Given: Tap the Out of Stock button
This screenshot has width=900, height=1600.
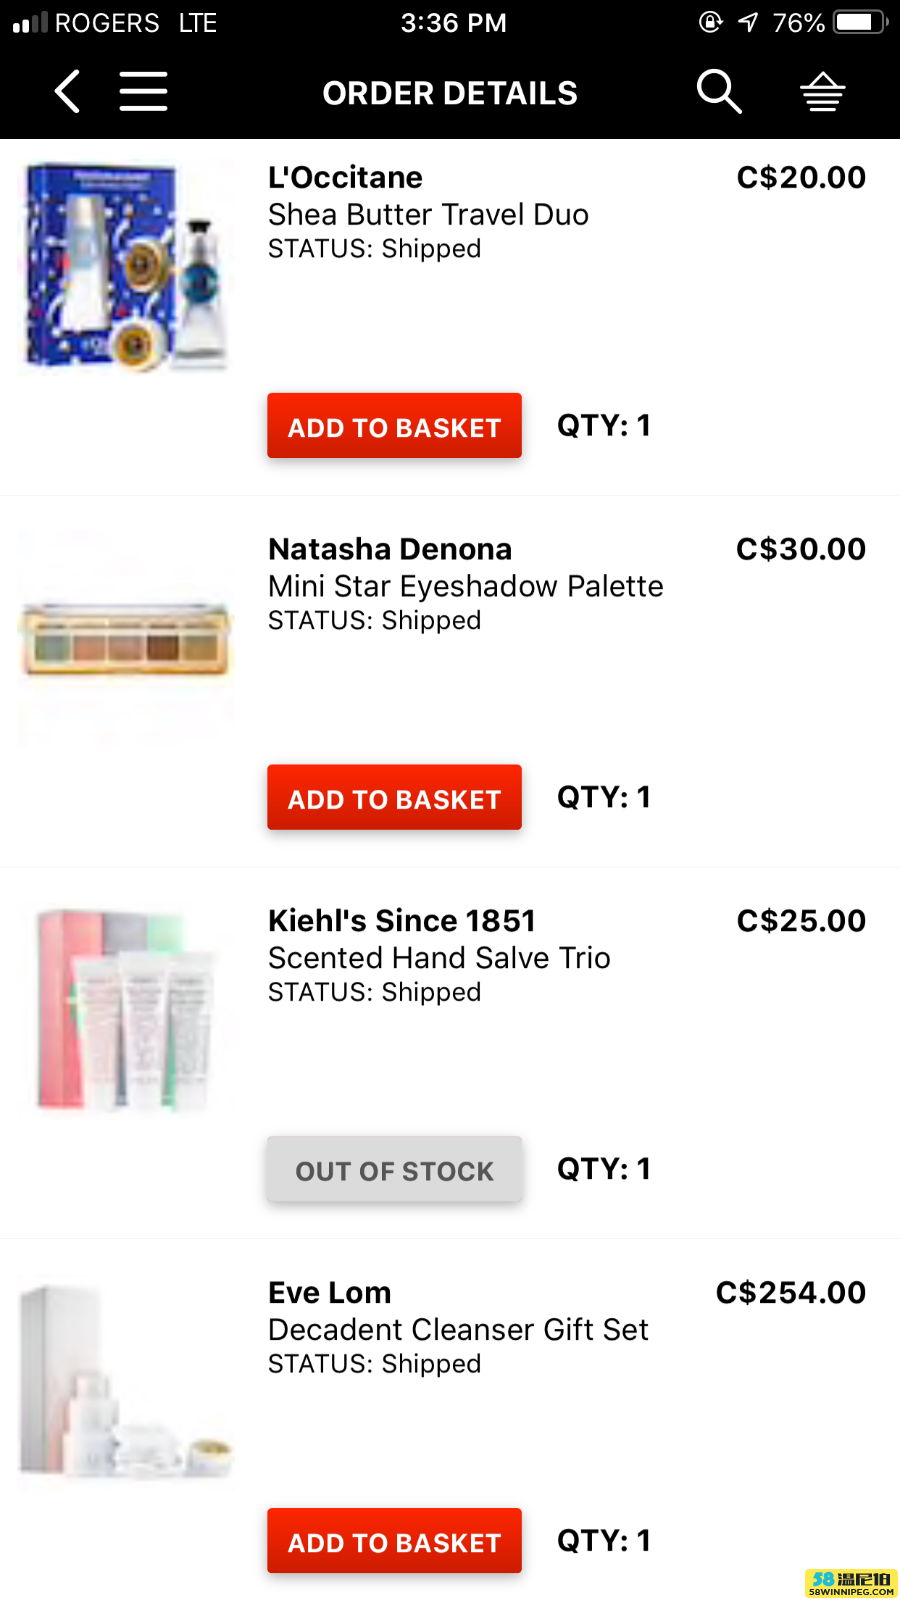Looking at the screenshot, I should click(x=394, y=1169).
